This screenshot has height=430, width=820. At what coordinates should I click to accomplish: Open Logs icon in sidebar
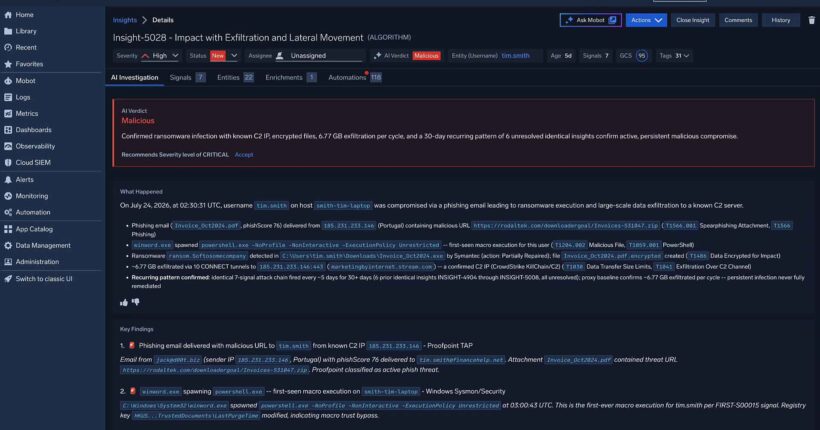pos(8,97)
